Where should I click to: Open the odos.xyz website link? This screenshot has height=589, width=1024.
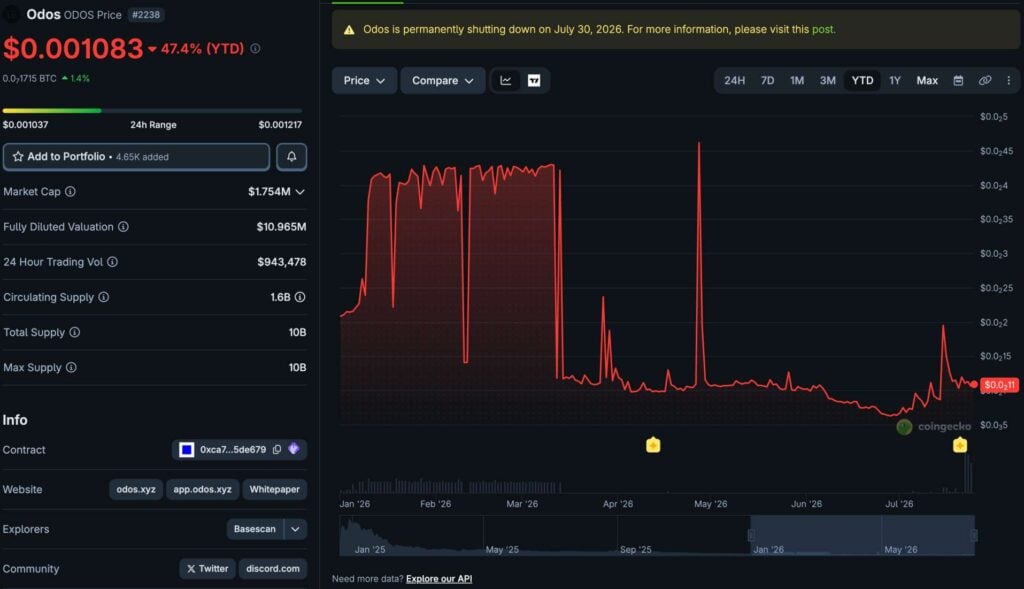coord(136,489)
